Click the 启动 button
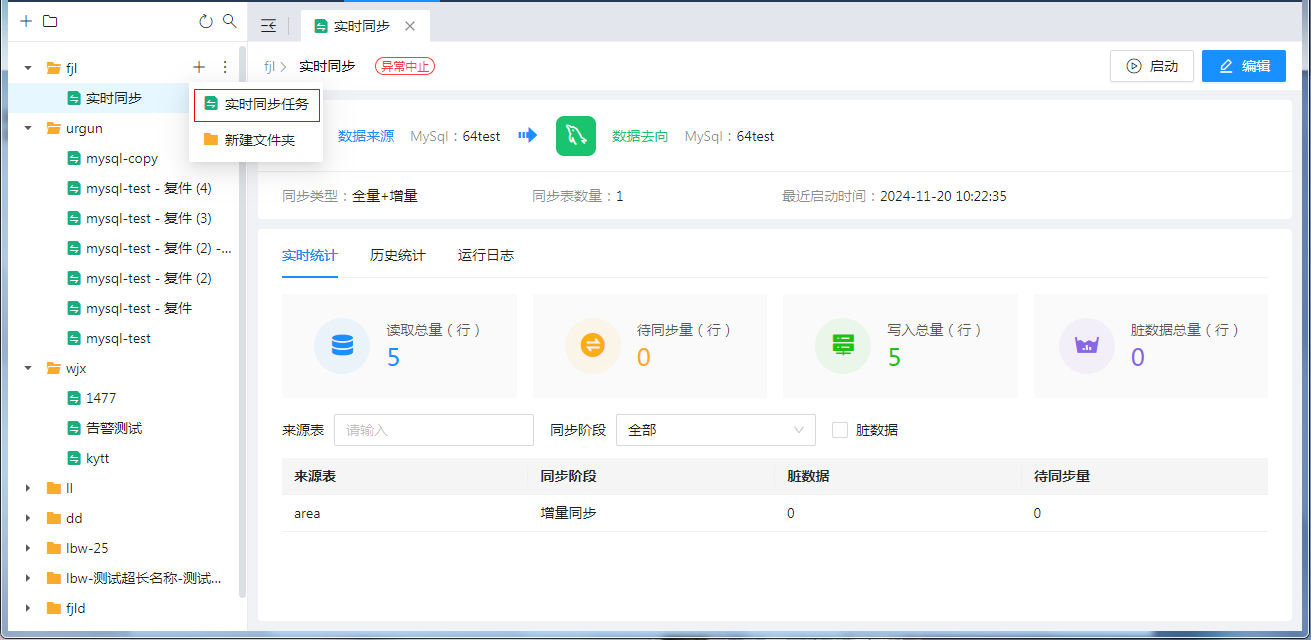 pos(1151,66)
